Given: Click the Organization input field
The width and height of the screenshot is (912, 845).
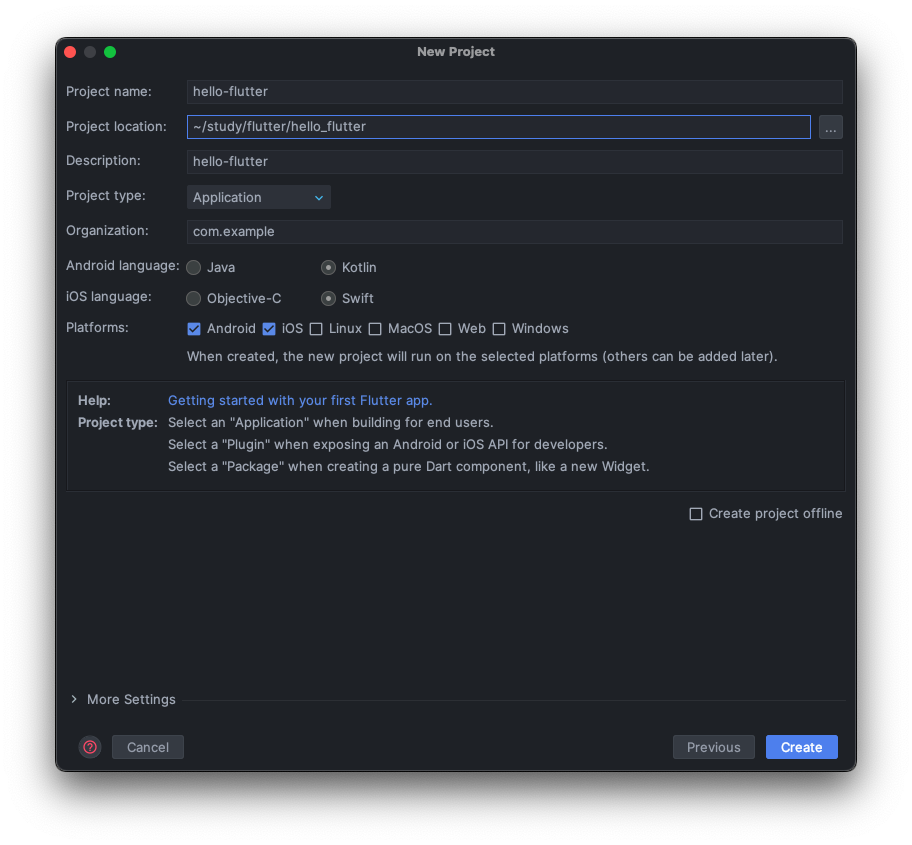Looking at the screenshot, I should pos(514,231).
